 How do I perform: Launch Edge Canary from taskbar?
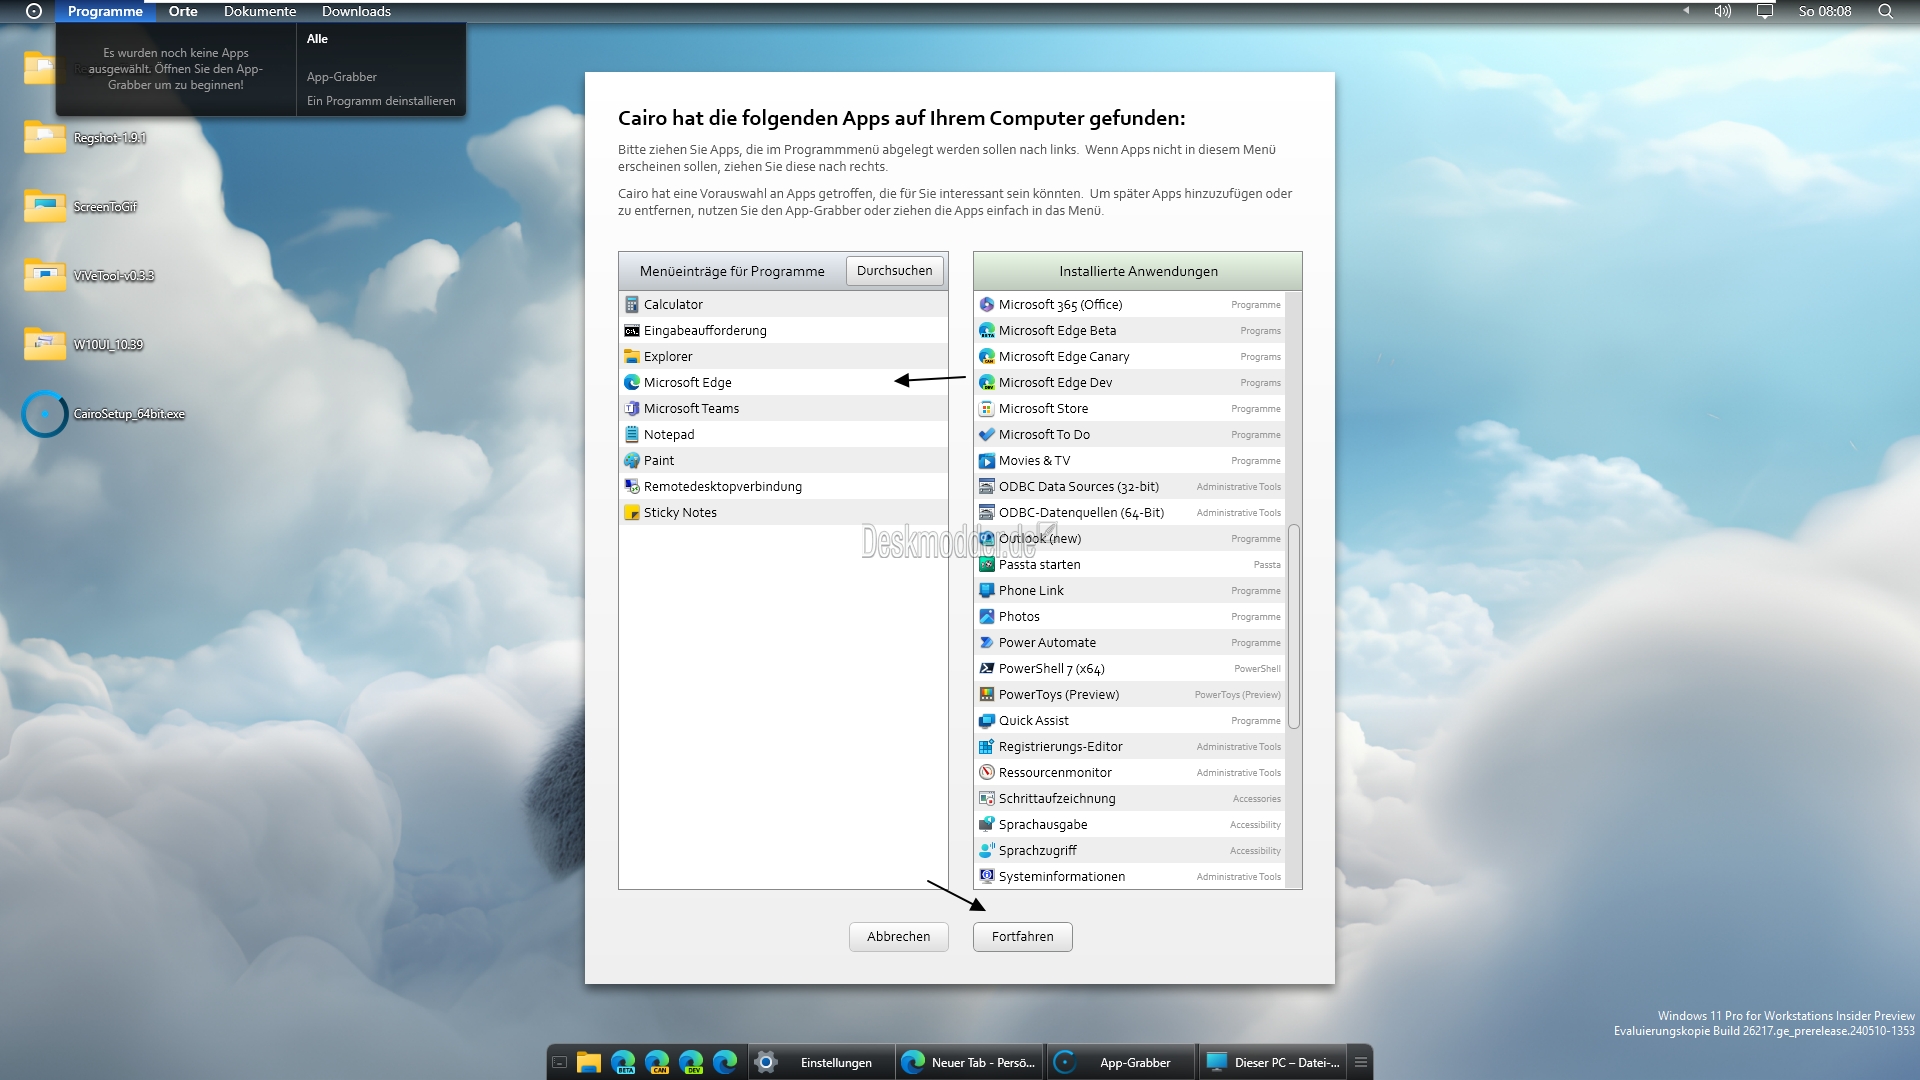pyautogui.click(x=657, y=1062)
